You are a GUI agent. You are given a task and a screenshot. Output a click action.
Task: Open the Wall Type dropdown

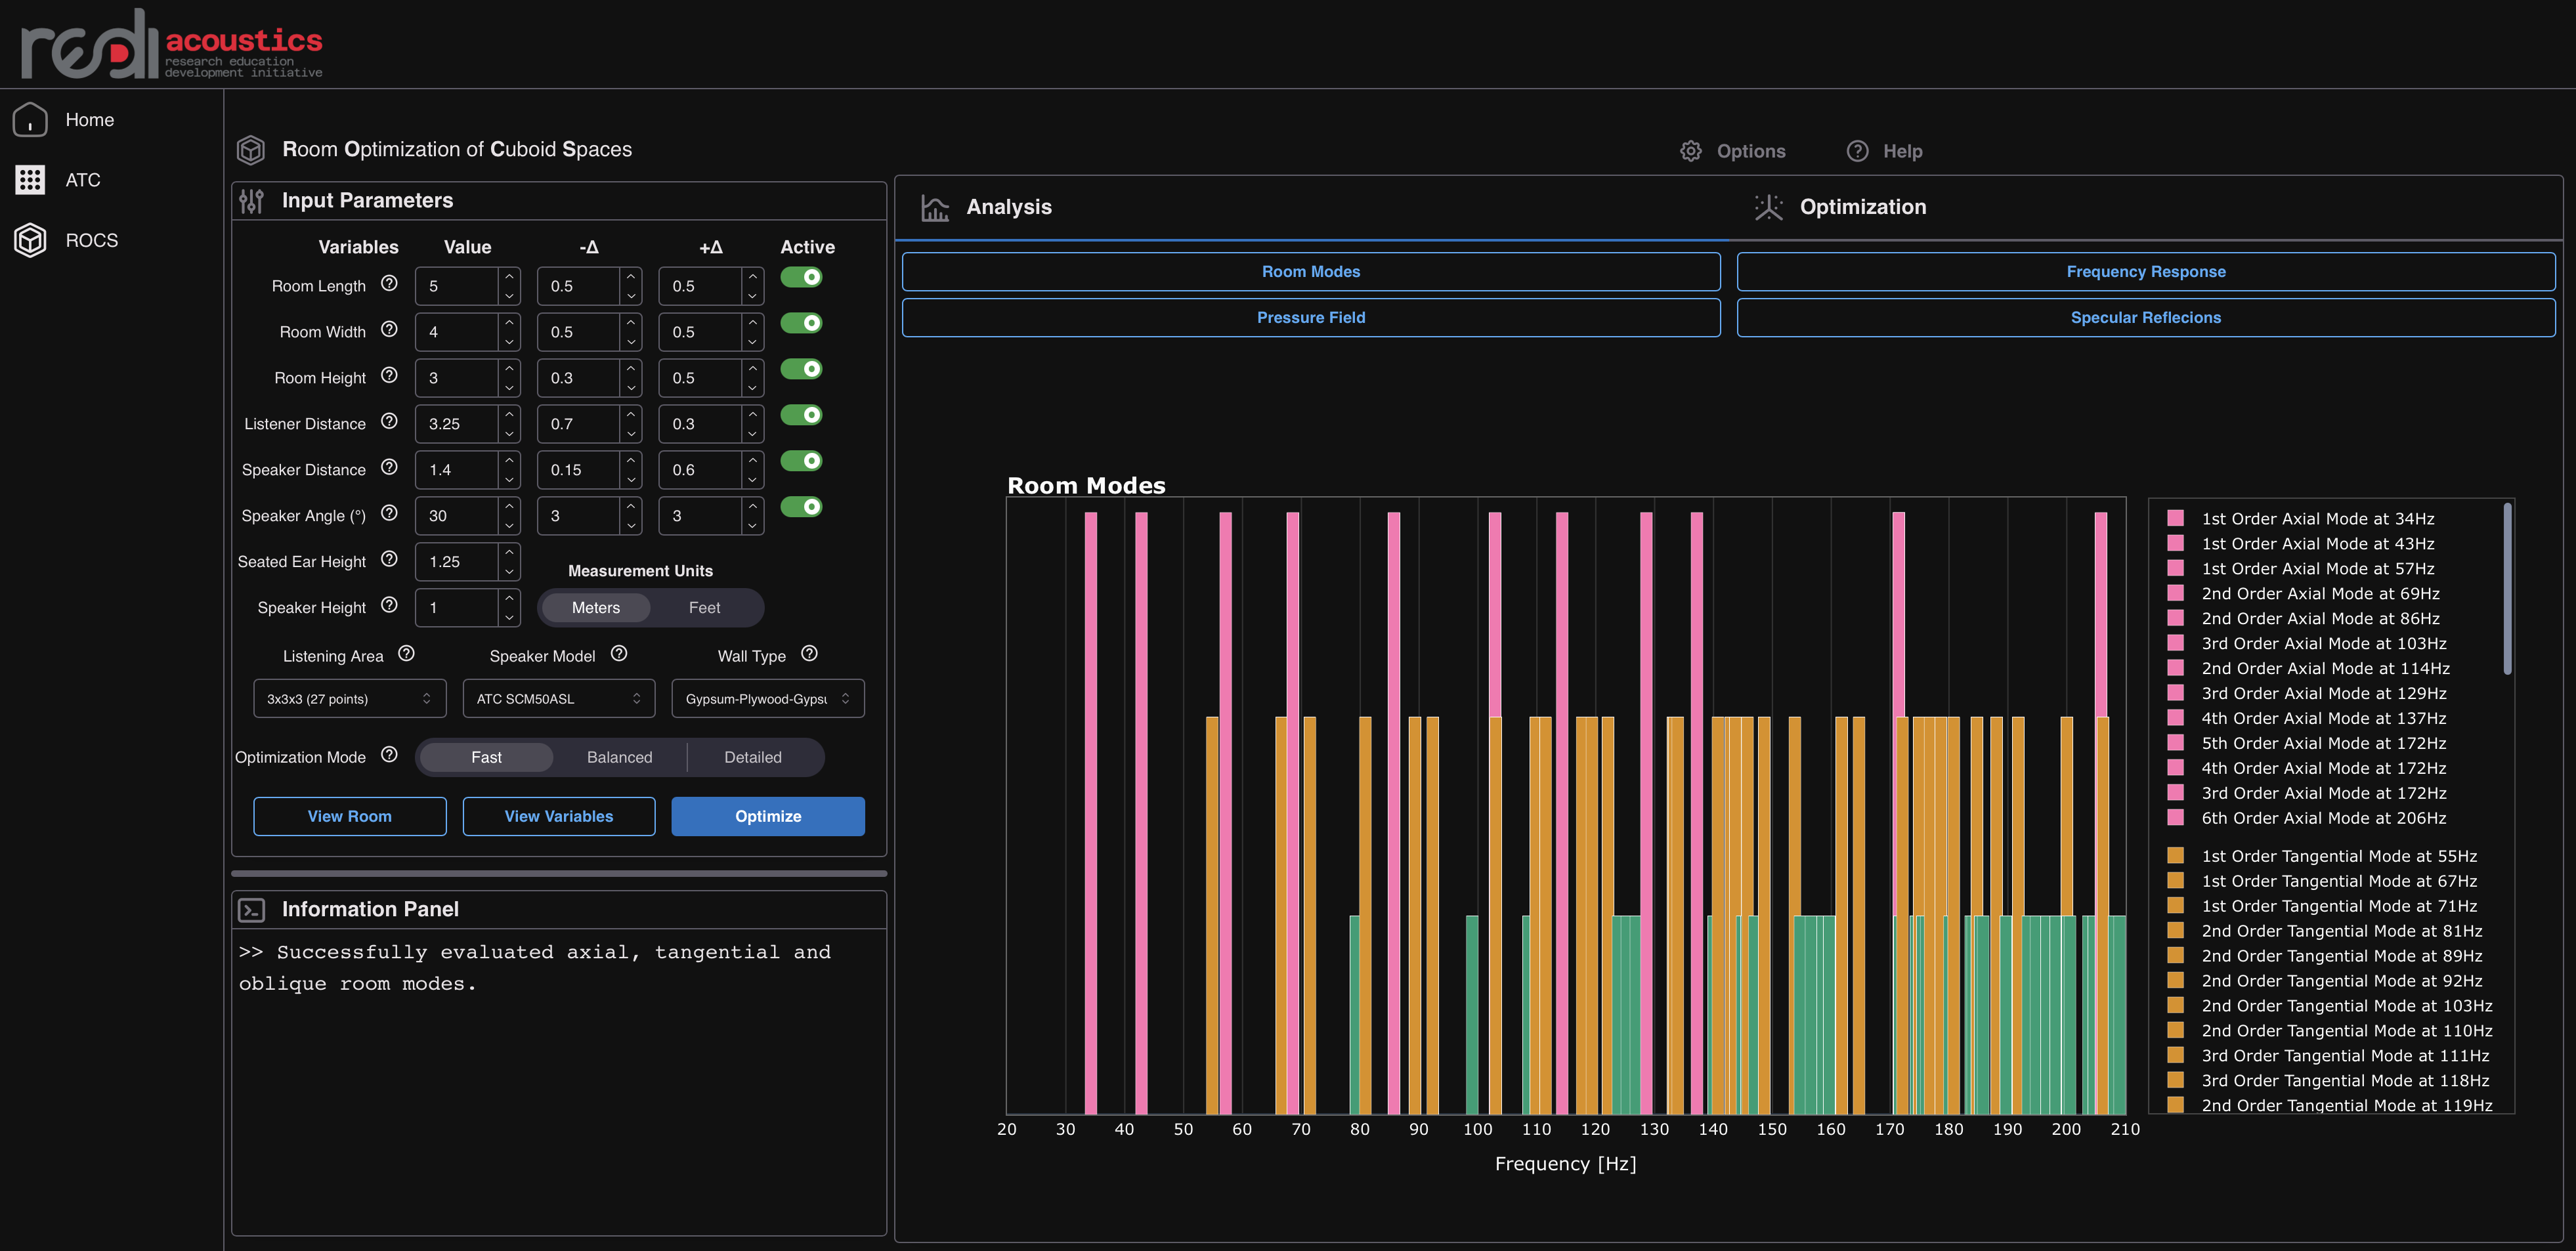767,699
